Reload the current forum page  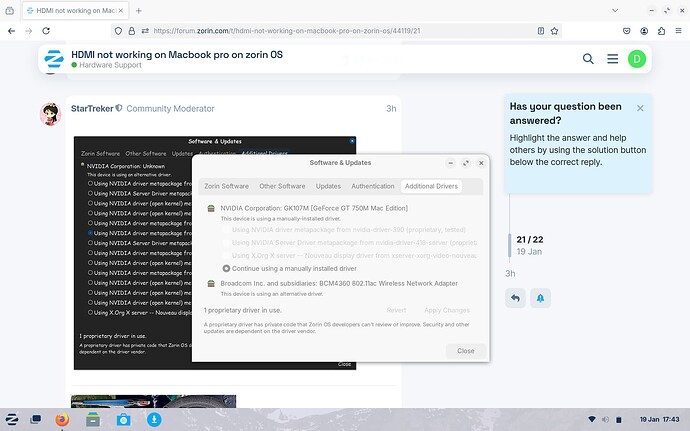point(46,31)
